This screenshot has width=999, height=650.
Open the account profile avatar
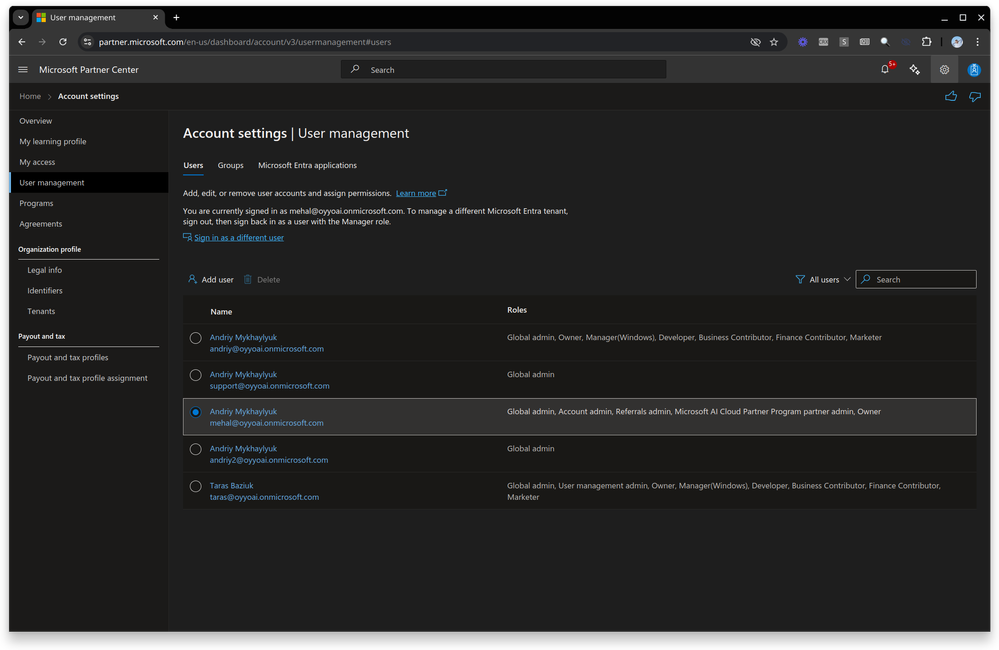974,70
